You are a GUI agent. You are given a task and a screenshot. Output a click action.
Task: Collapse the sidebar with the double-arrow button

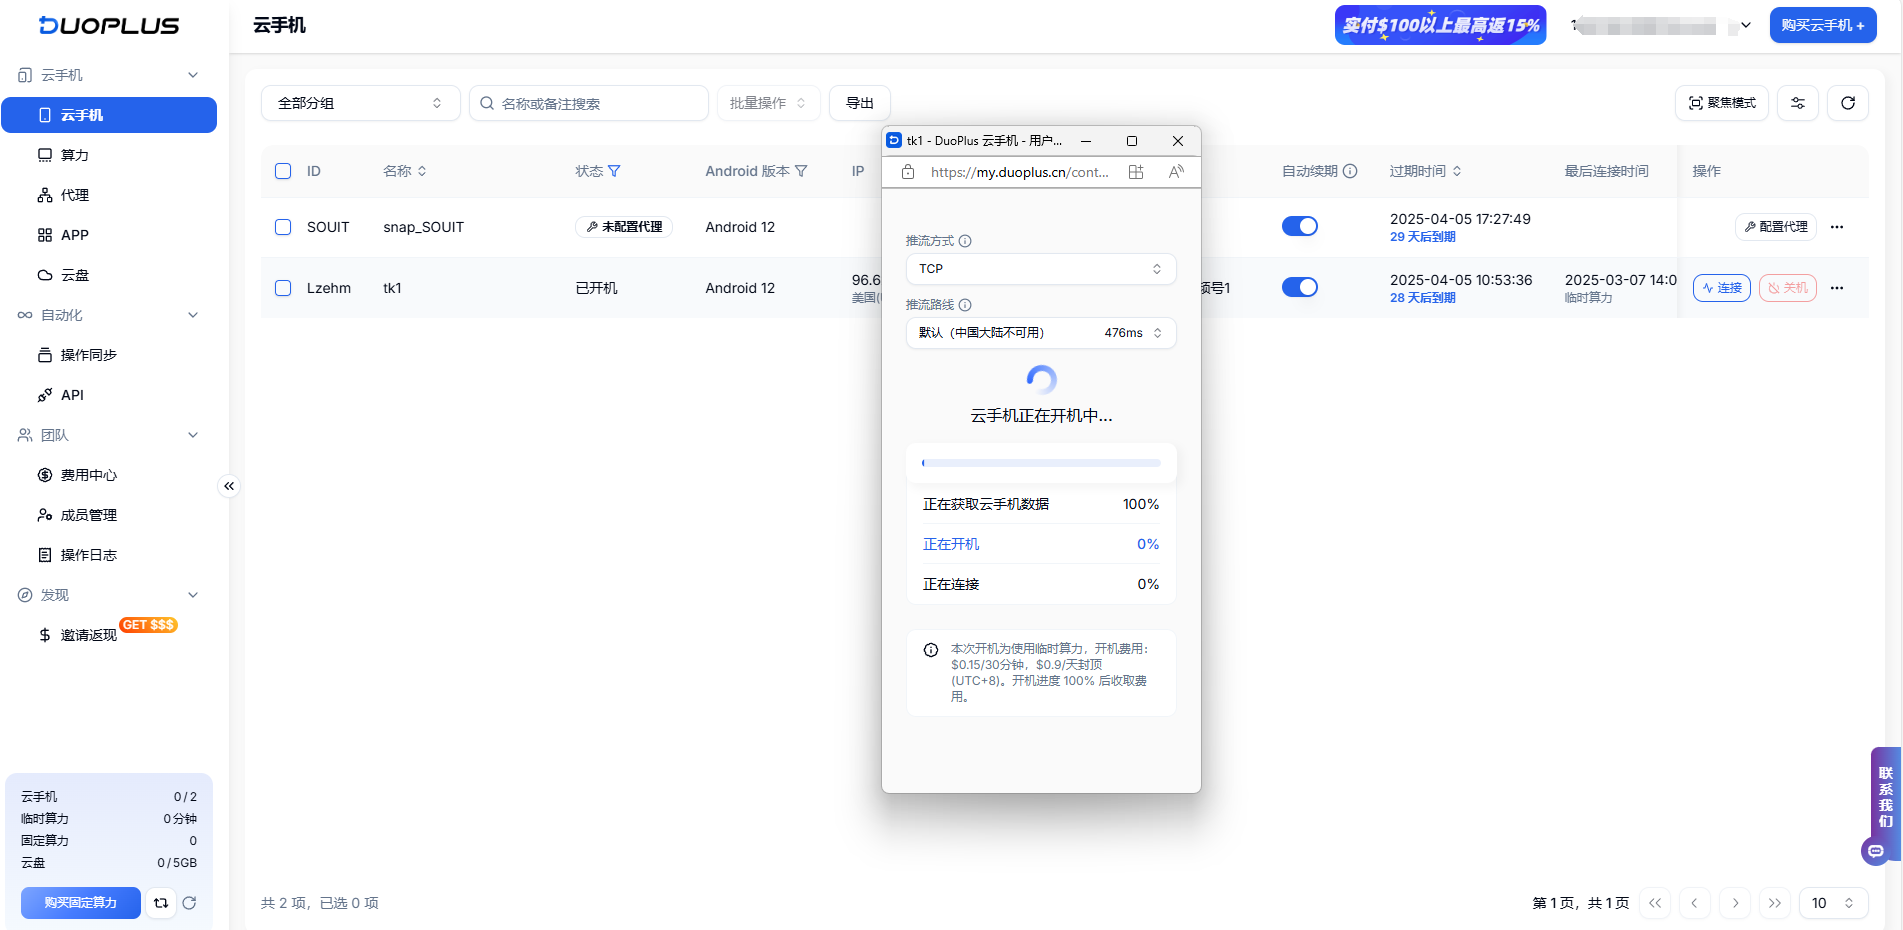point(229,486)
